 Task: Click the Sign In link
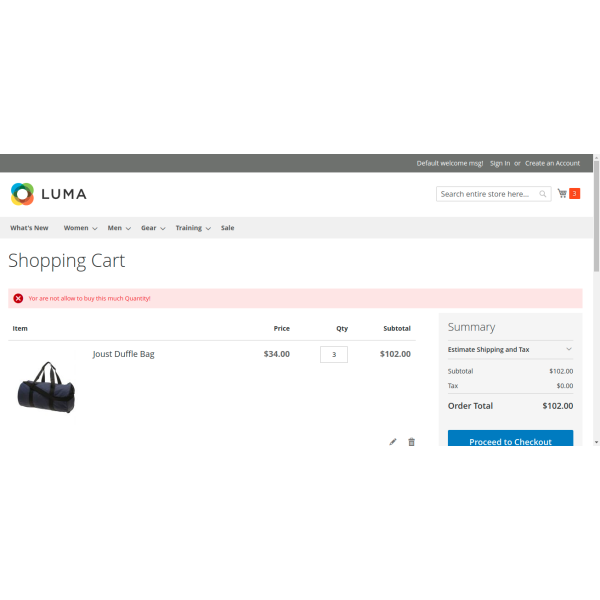pos(500,163)
